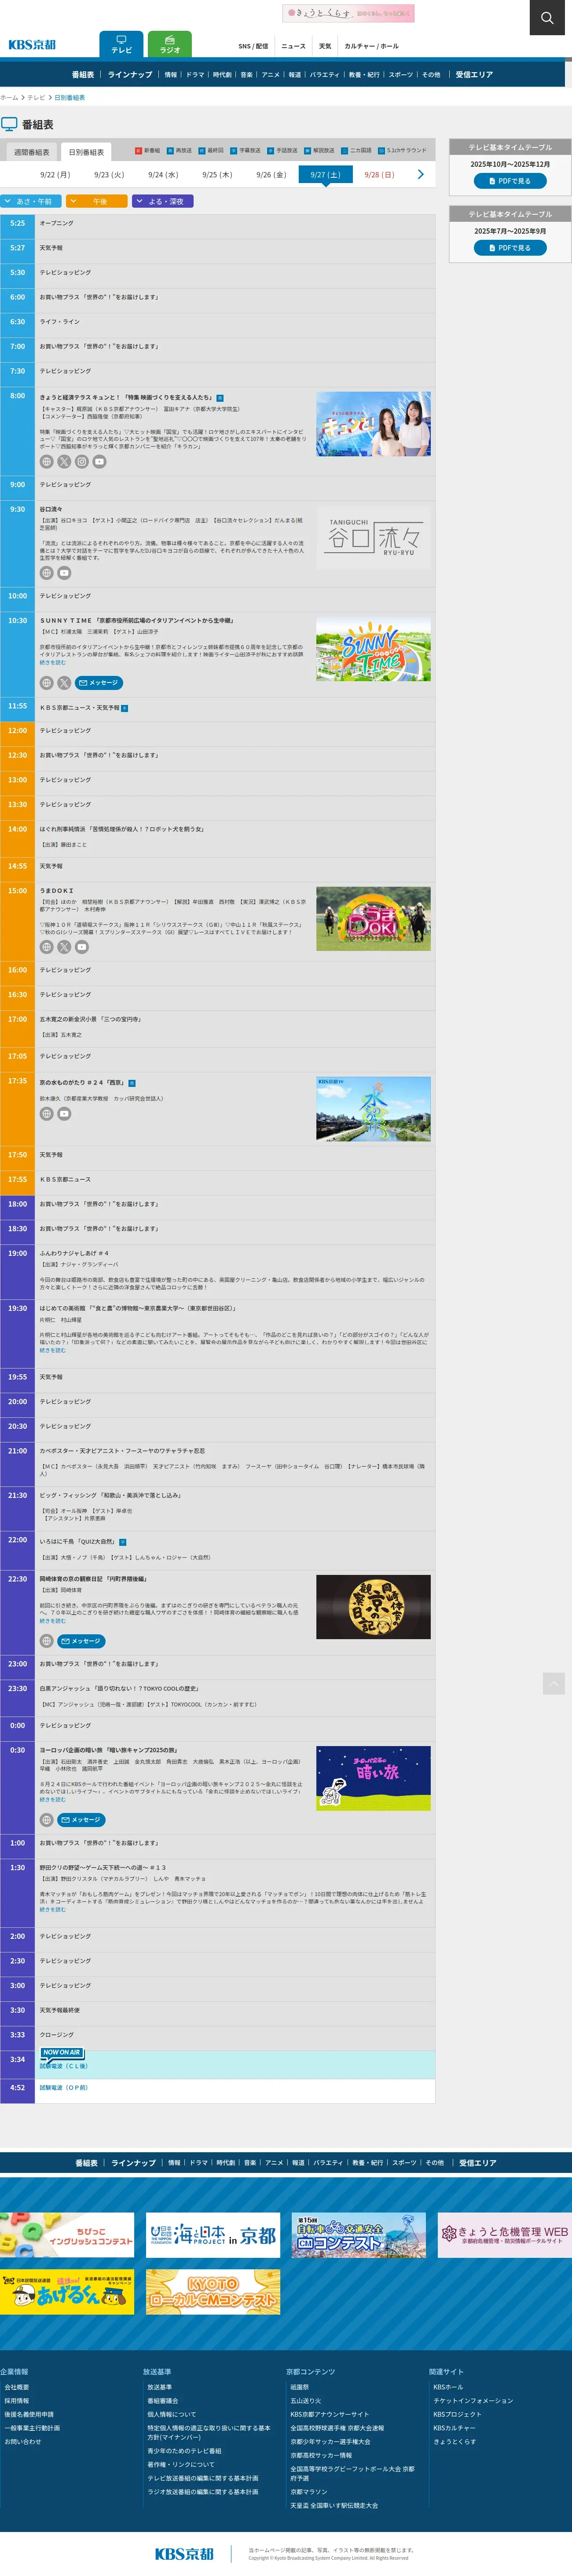Open YouTube icon for 京の水ものがたり

pos(64,1114)
